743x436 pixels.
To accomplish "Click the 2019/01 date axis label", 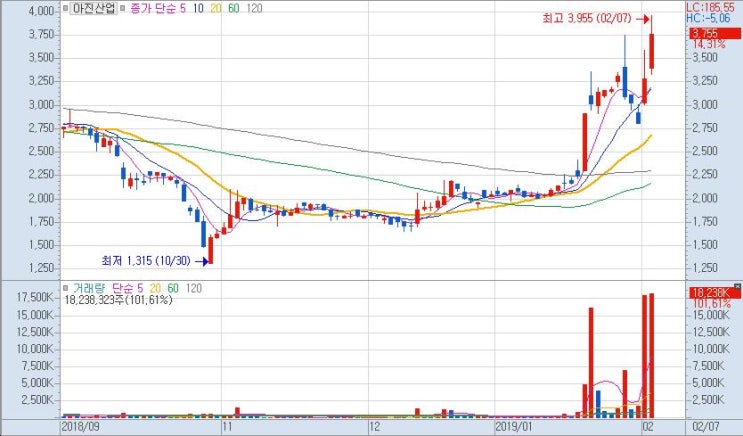I will pos(514,427).
